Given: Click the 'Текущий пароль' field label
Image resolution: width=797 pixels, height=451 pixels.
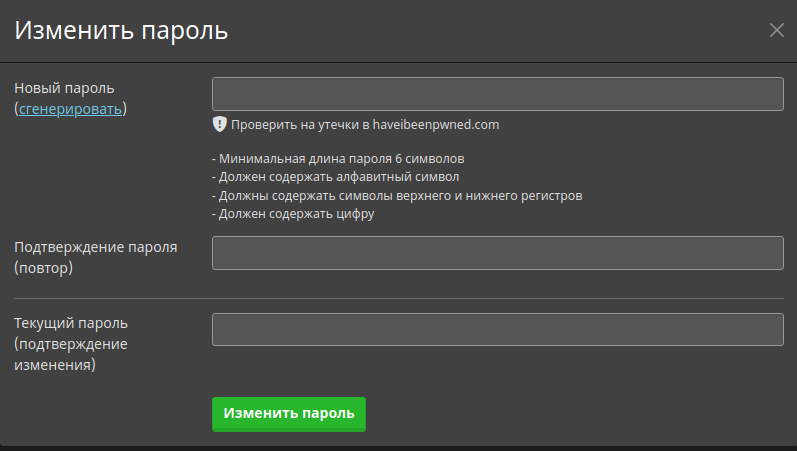Looking at the screenshot, I should 71,324.
